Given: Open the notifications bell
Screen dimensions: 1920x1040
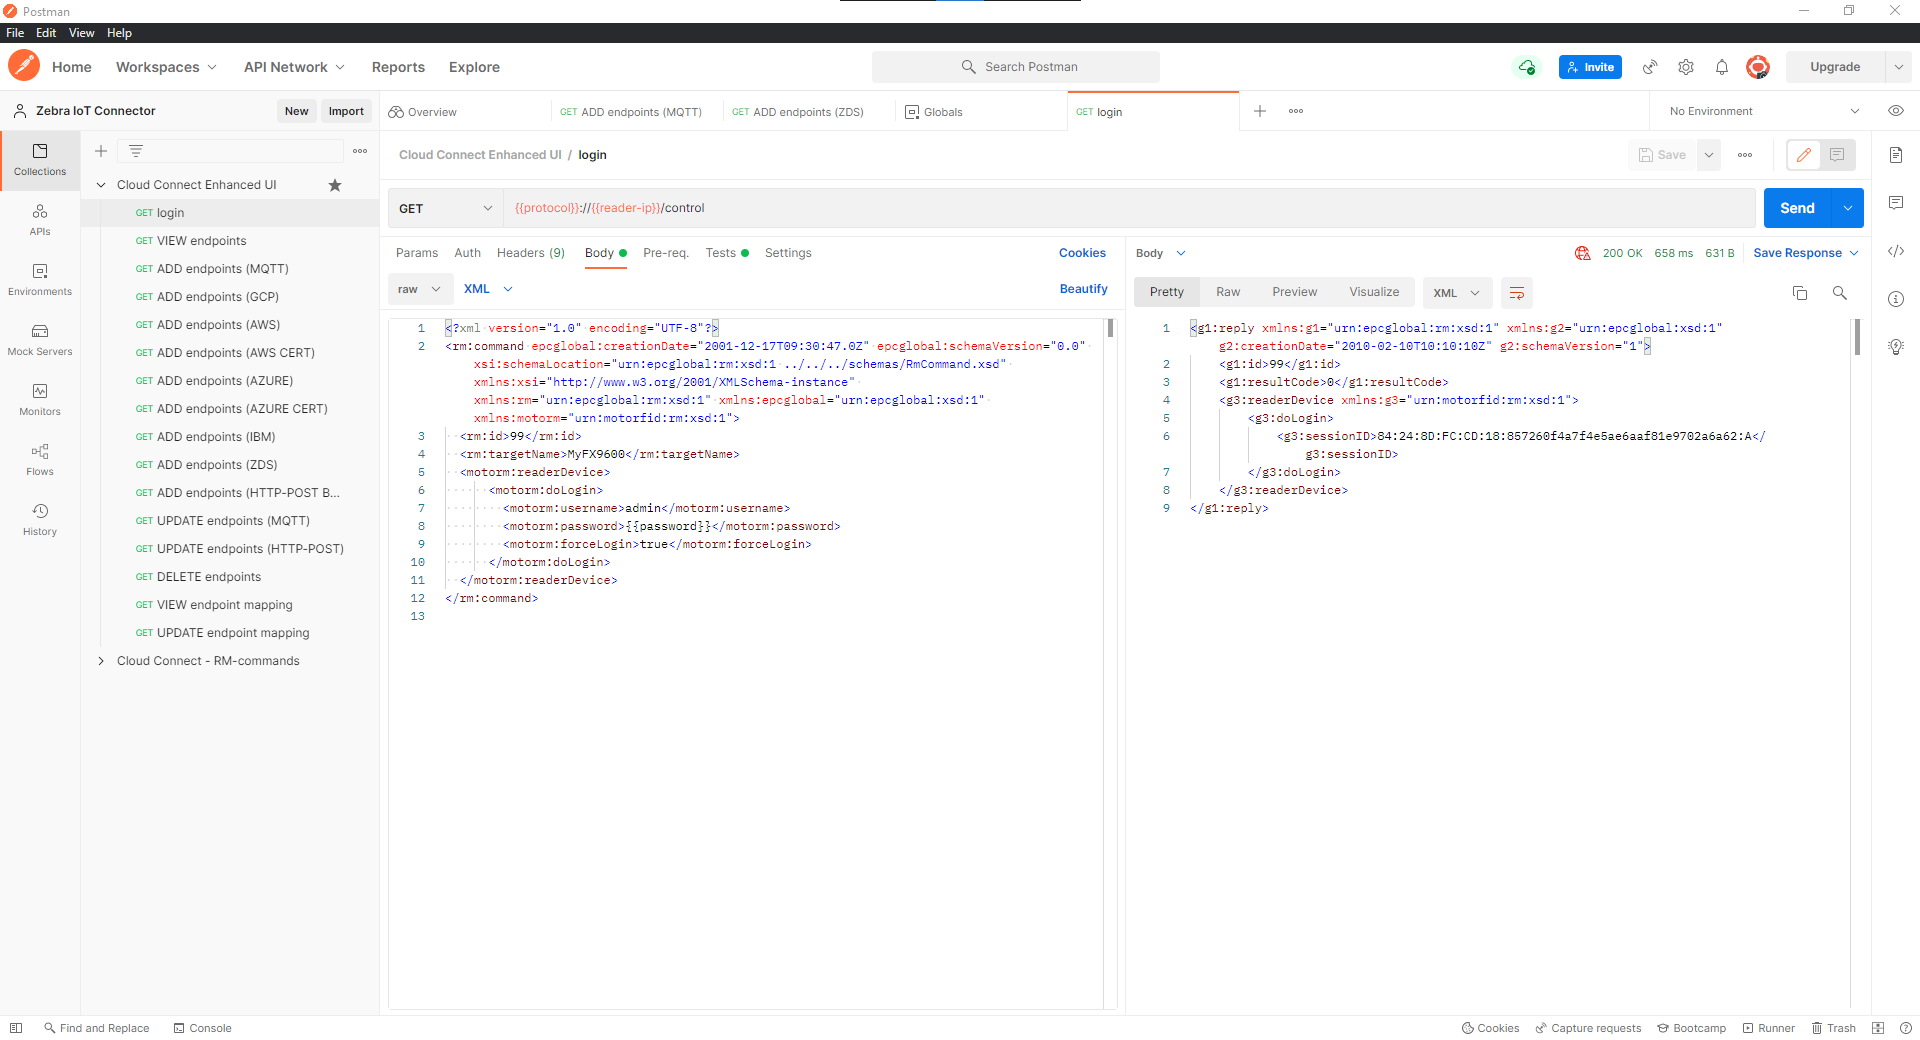Looking at the screenshot, I should coord(1722,67).
